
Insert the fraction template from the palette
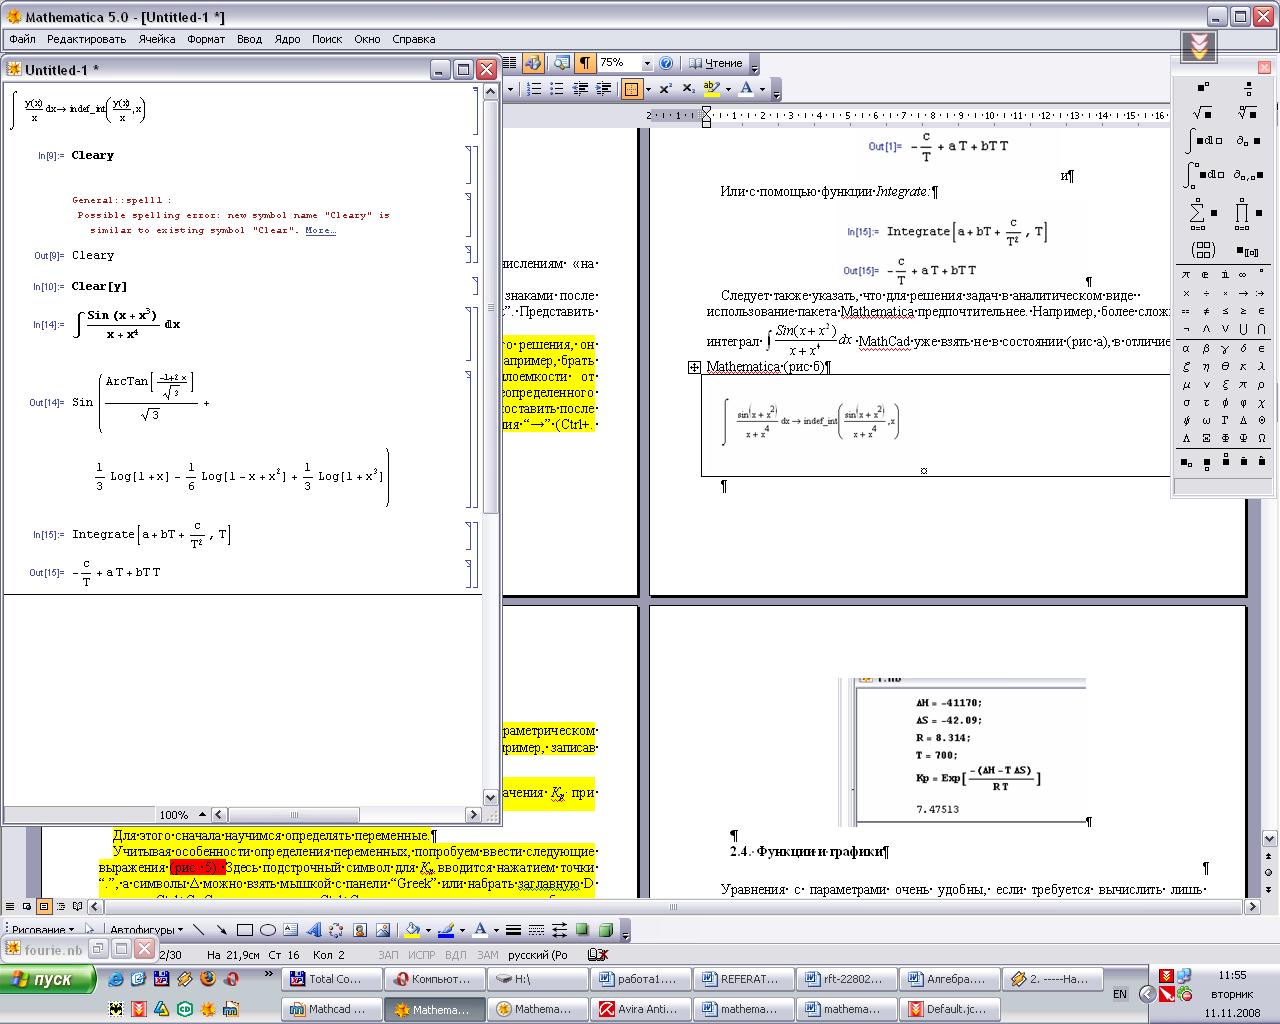[x=1248, y=88]
